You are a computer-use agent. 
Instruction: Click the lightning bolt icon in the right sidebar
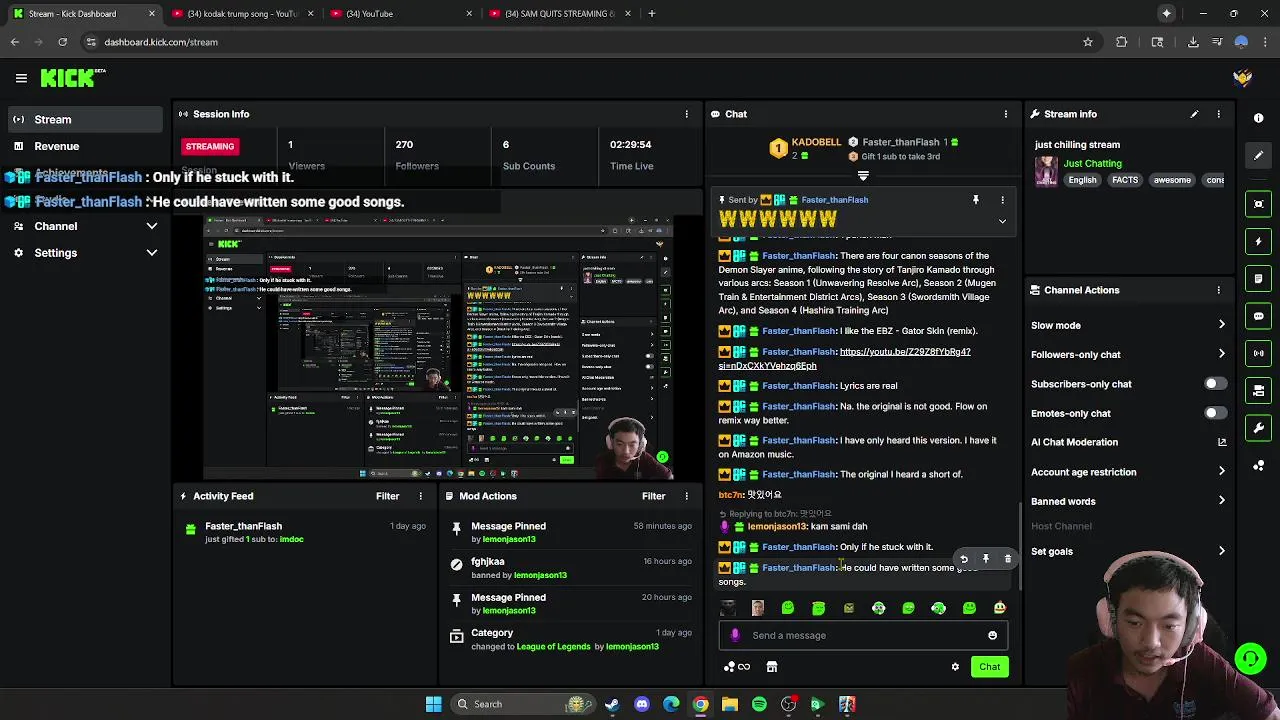1258,241
